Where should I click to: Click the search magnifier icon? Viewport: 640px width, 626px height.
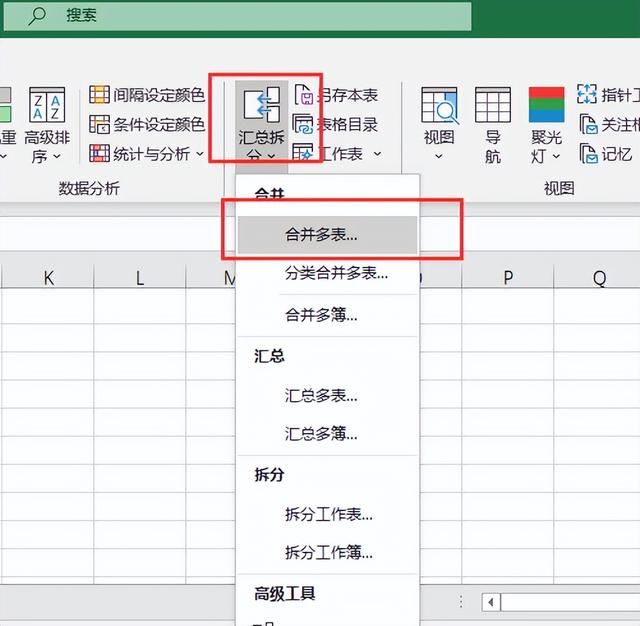tap(37, 16)
